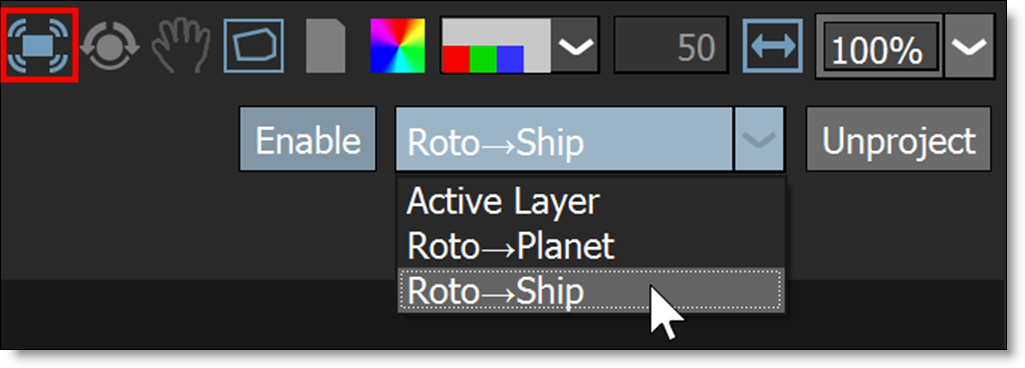Click the Roto→Ship combo box field

coord(564,139)
